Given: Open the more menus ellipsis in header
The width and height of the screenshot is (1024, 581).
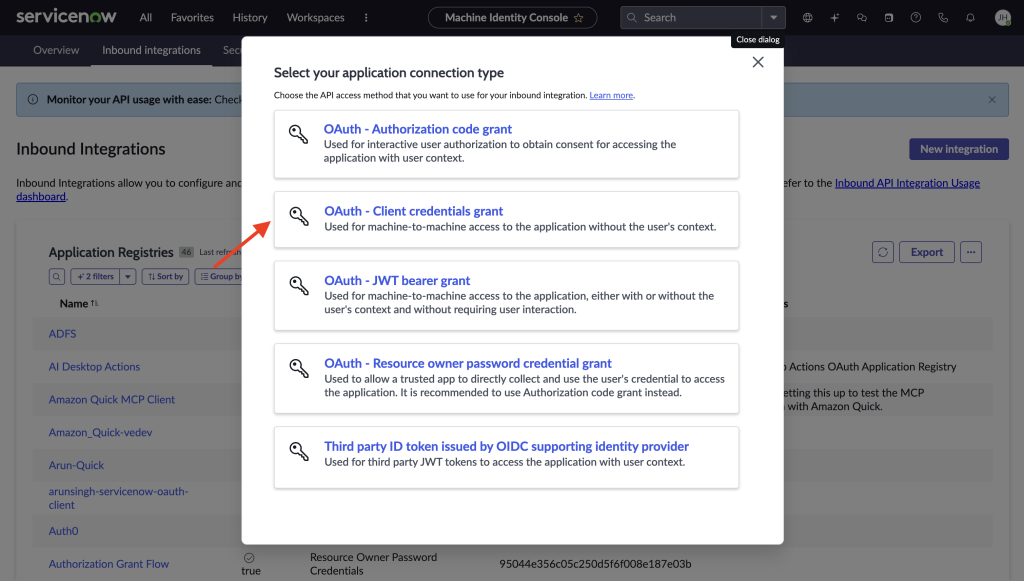Looking at the screenshot, I should click(x=366, y=18).
